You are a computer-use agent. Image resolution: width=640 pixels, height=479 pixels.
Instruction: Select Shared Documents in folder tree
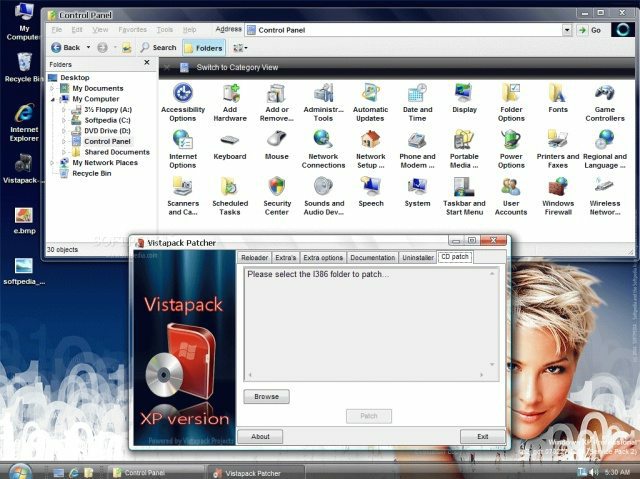[117, 152]
